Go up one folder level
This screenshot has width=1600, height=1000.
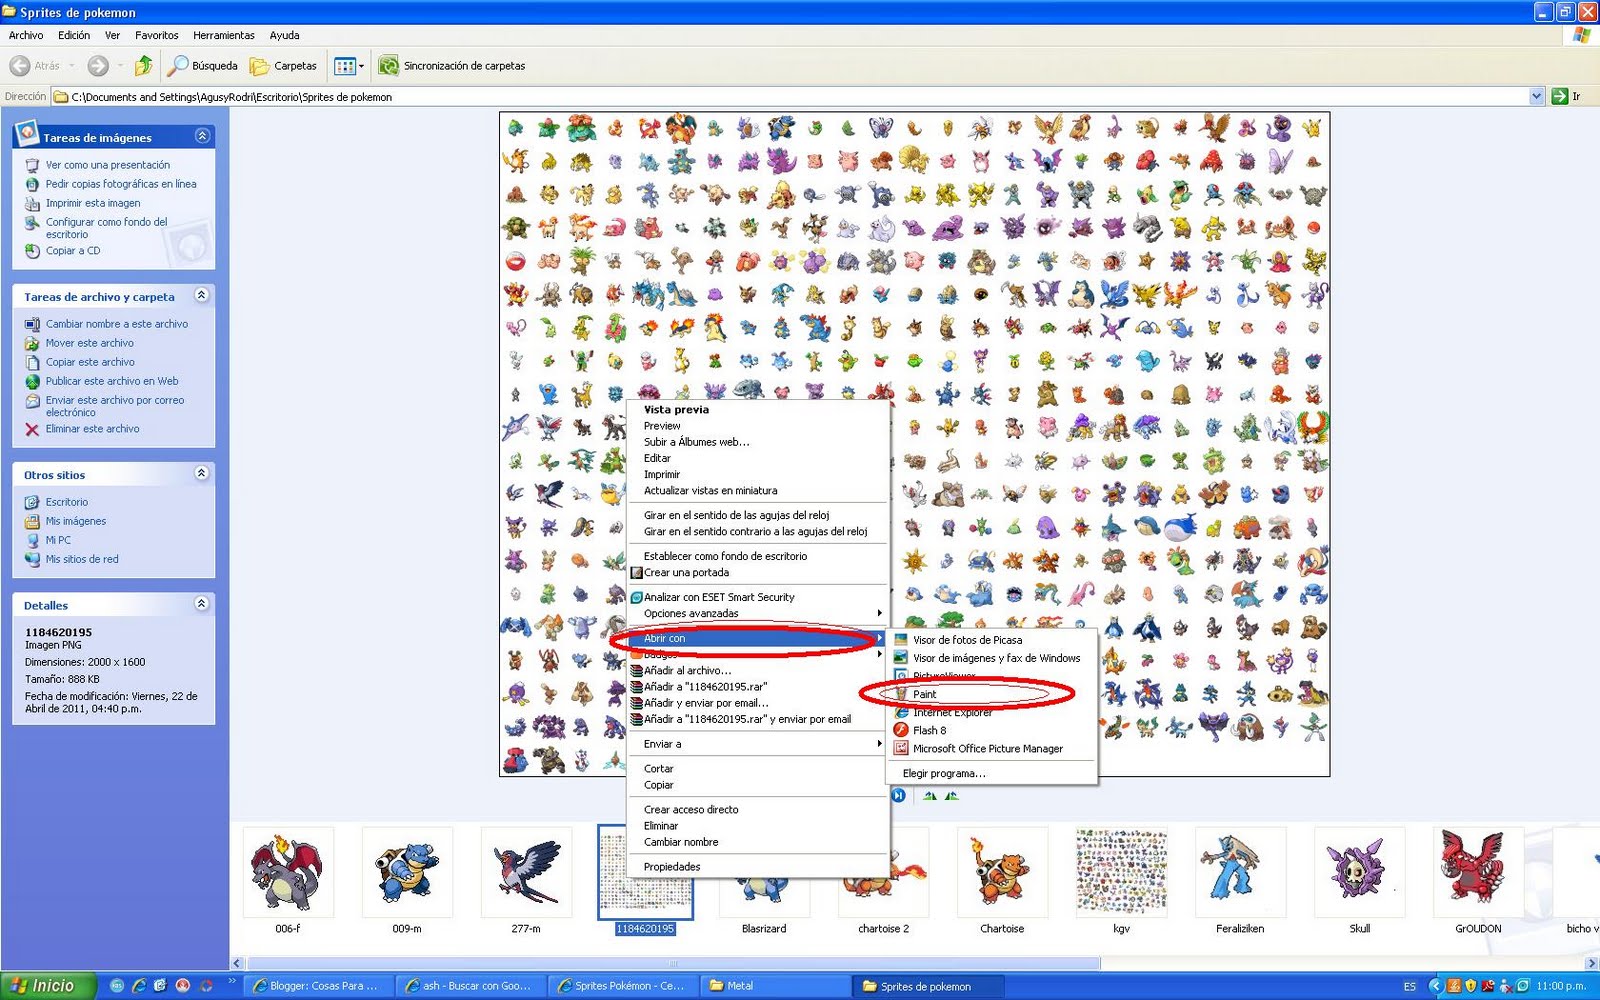(x=144, y=66)
